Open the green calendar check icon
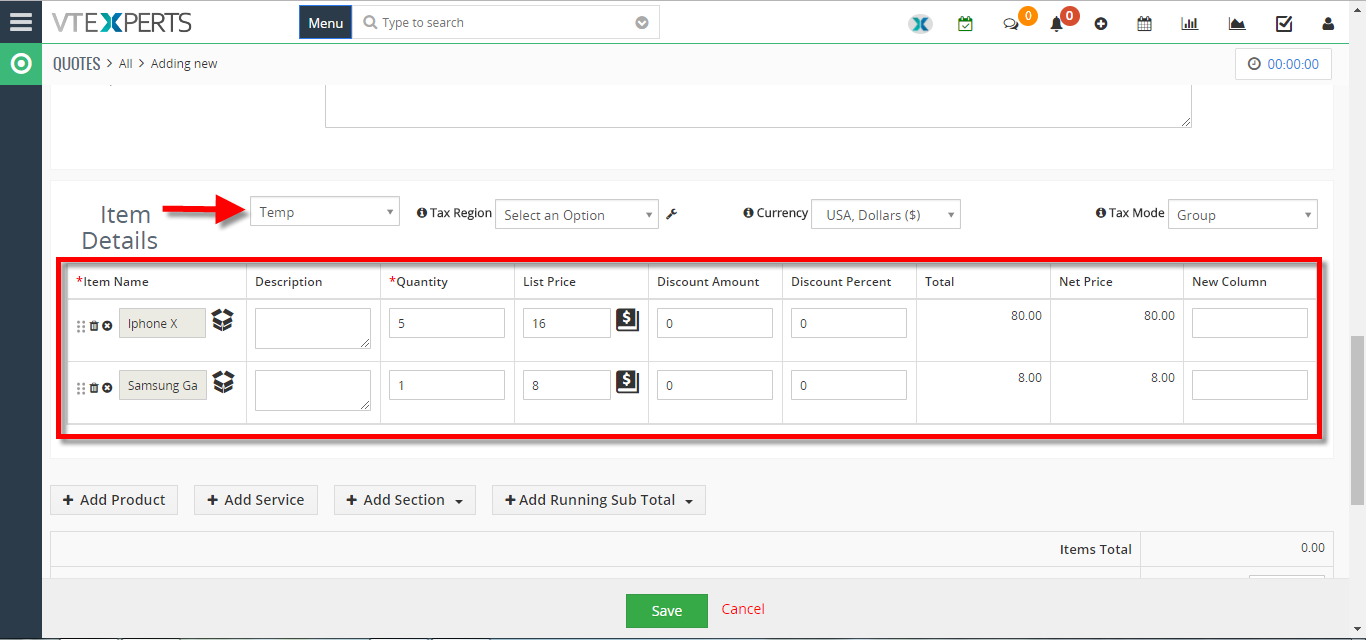 pos(965,23)
